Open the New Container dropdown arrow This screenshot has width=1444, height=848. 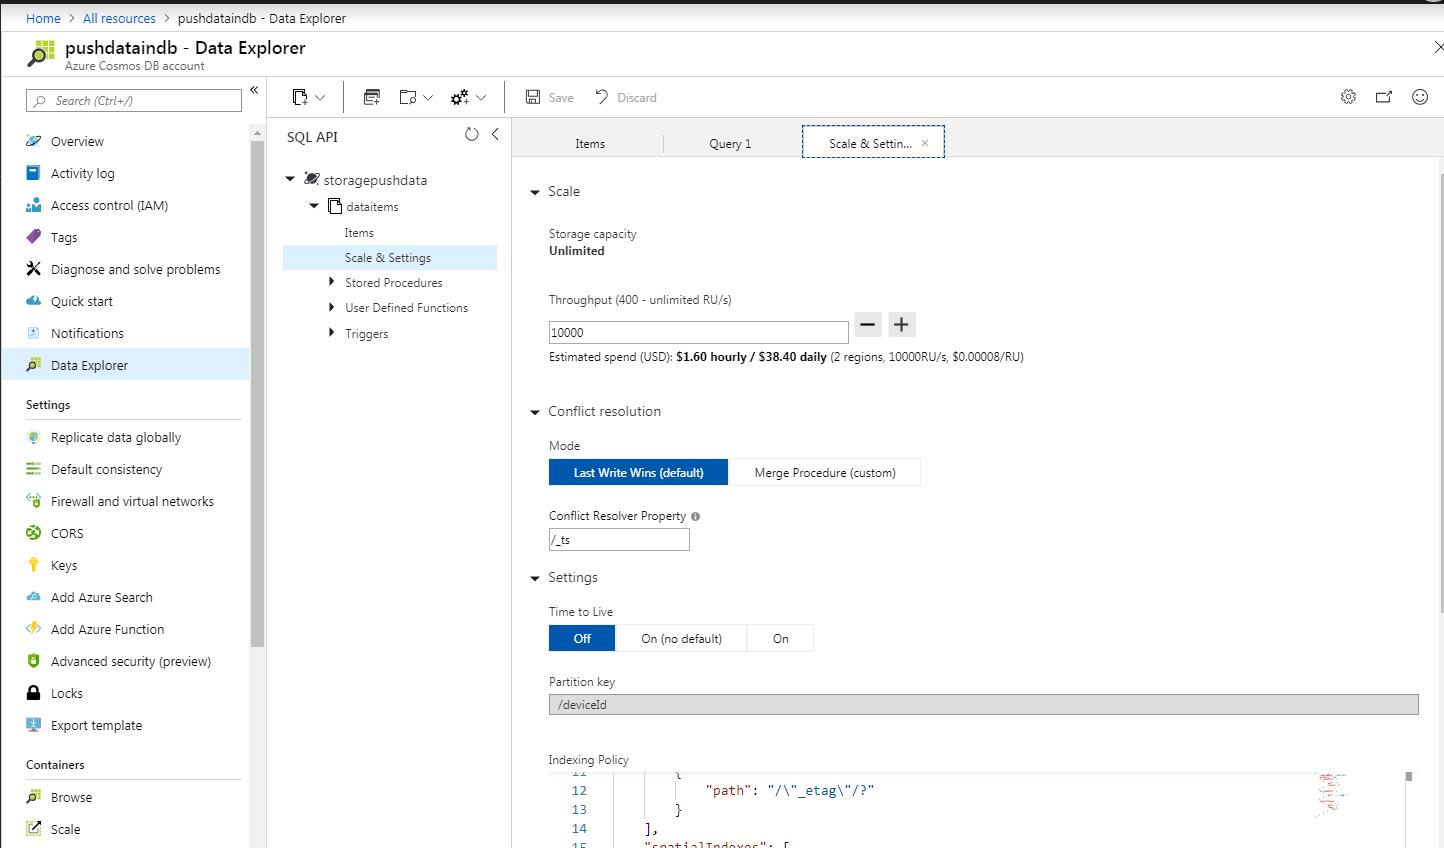click(320, 98)
